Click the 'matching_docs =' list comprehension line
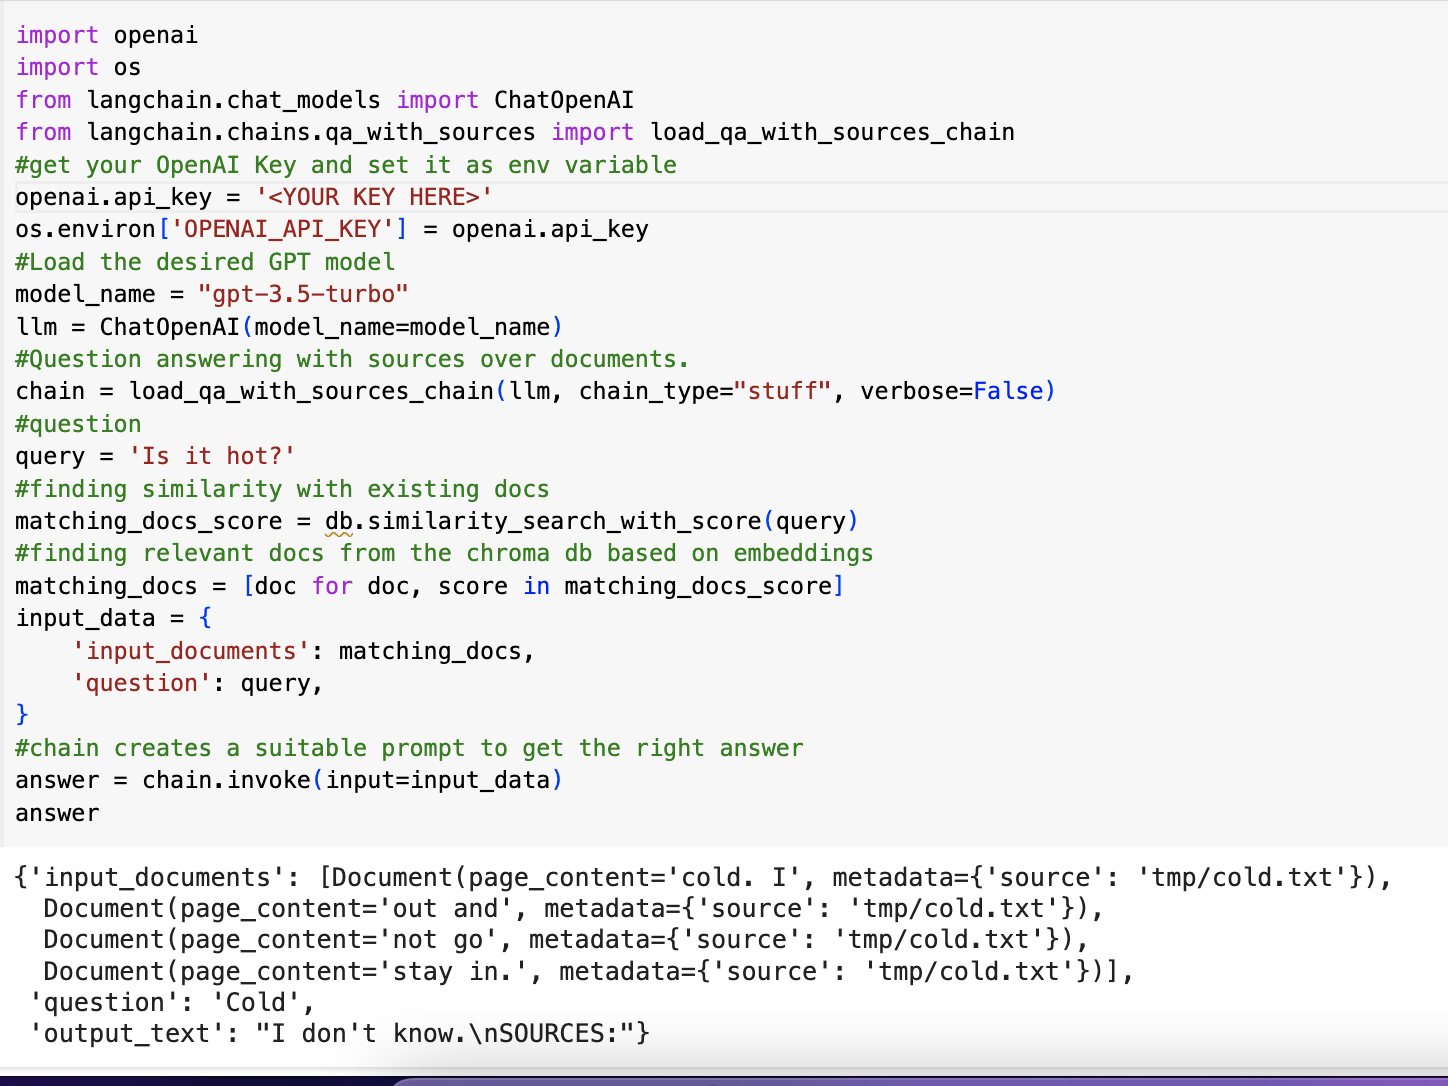The image size is (1448, 1086). point(430,586)
